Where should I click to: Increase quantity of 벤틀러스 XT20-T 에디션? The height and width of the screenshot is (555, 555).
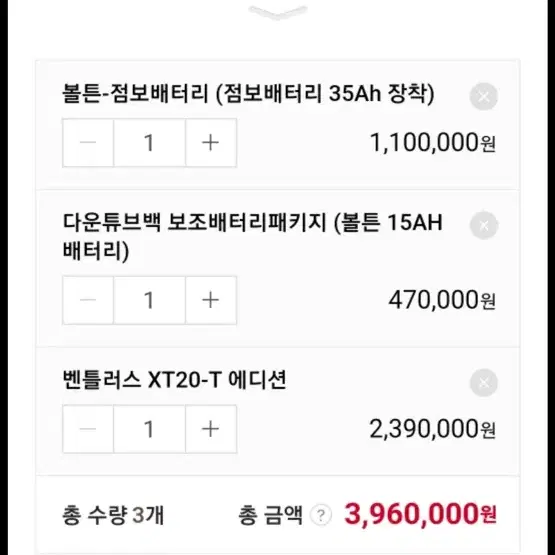click(211, 429)
